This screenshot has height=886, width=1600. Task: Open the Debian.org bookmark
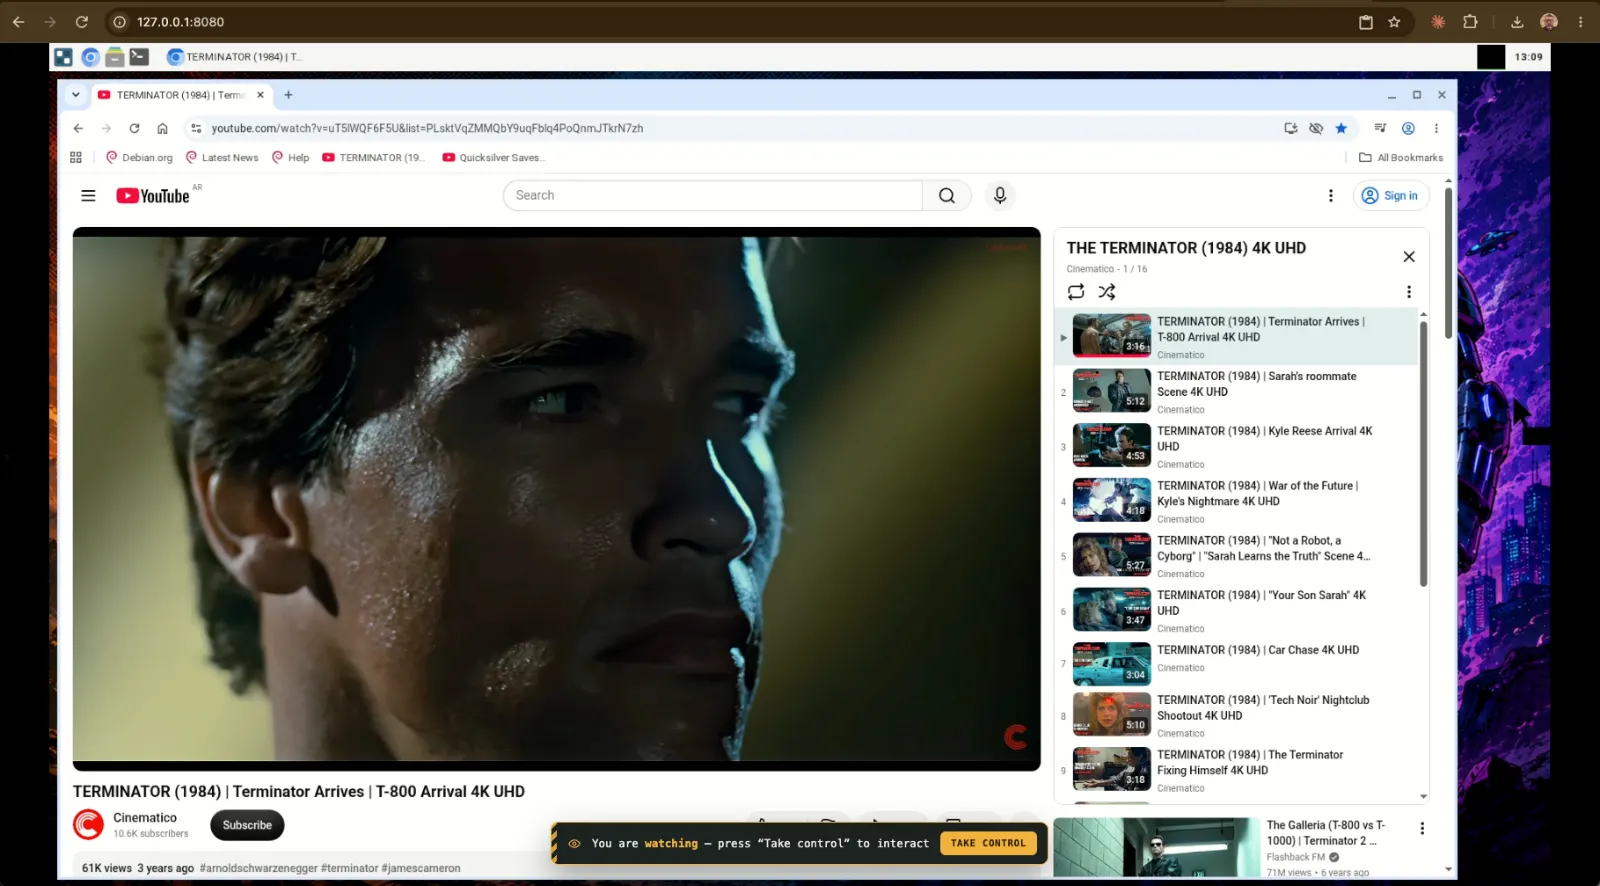tap(139, 158)
